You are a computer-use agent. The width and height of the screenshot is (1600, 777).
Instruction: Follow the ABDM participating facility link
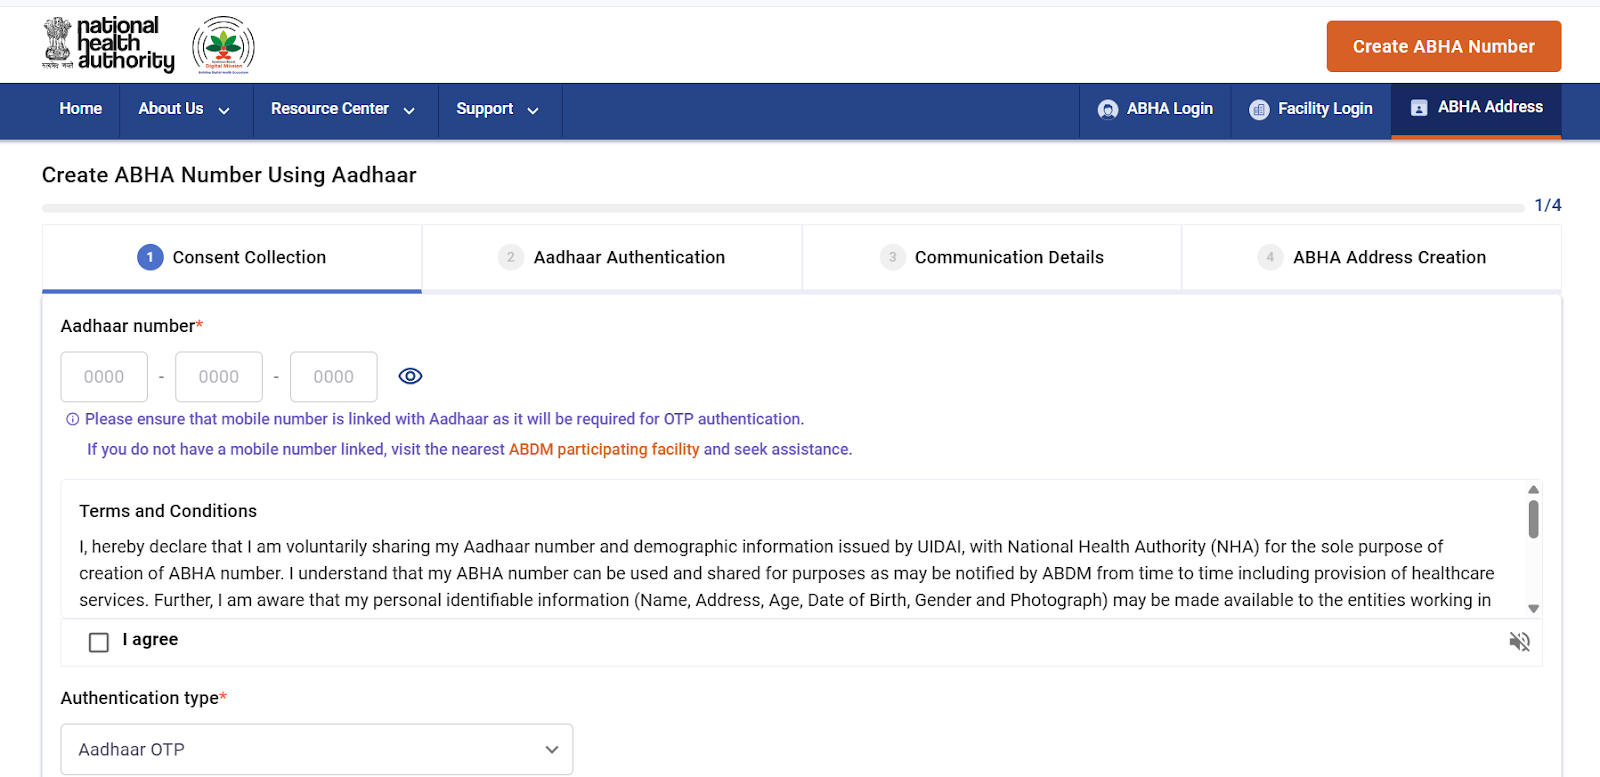pyautogui.click(x=604, y=450)
